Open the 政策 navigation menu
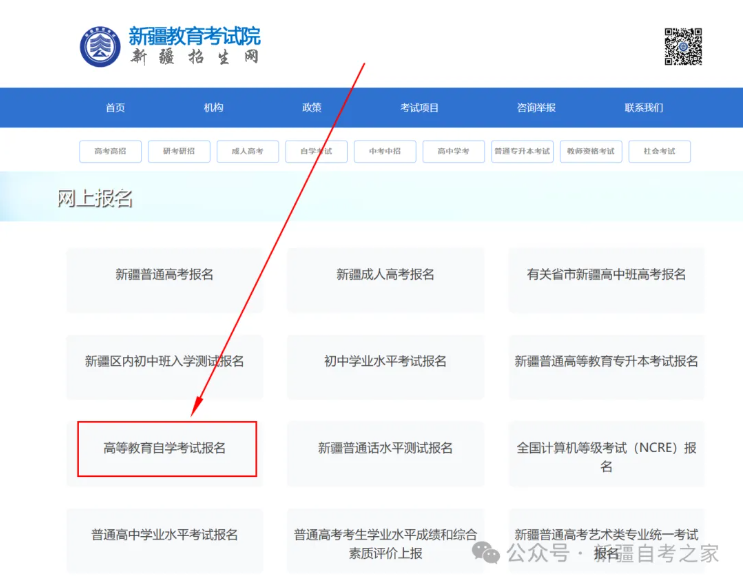This screenshot has width=750, height=584. (x=312, y=108)
